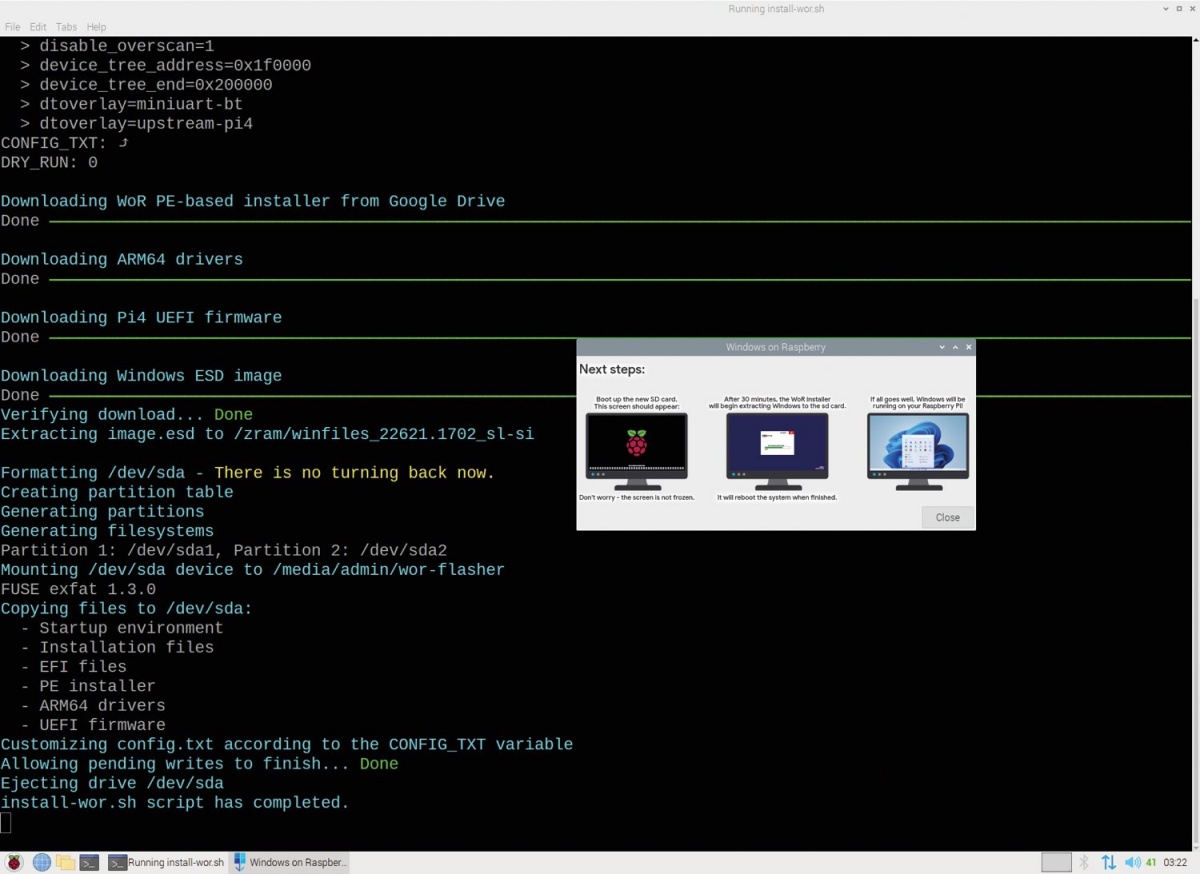Open the file manager folder icon
Image resolution: width=1200 pixels, height=874 pixels.
66,862
